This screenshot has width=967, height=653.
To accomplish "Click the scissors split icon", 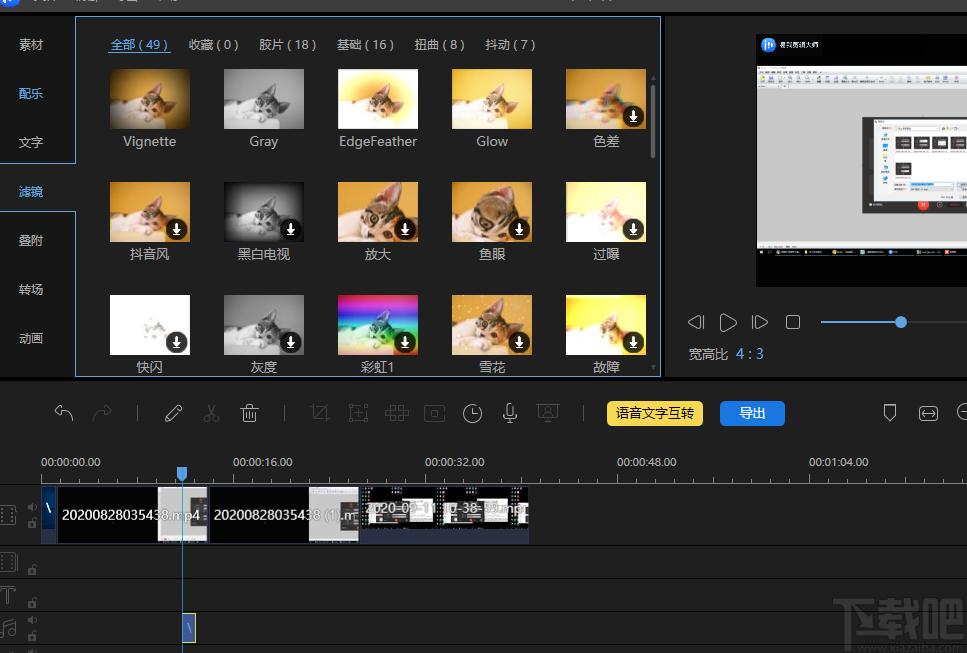I will click(x=212, y=413).
